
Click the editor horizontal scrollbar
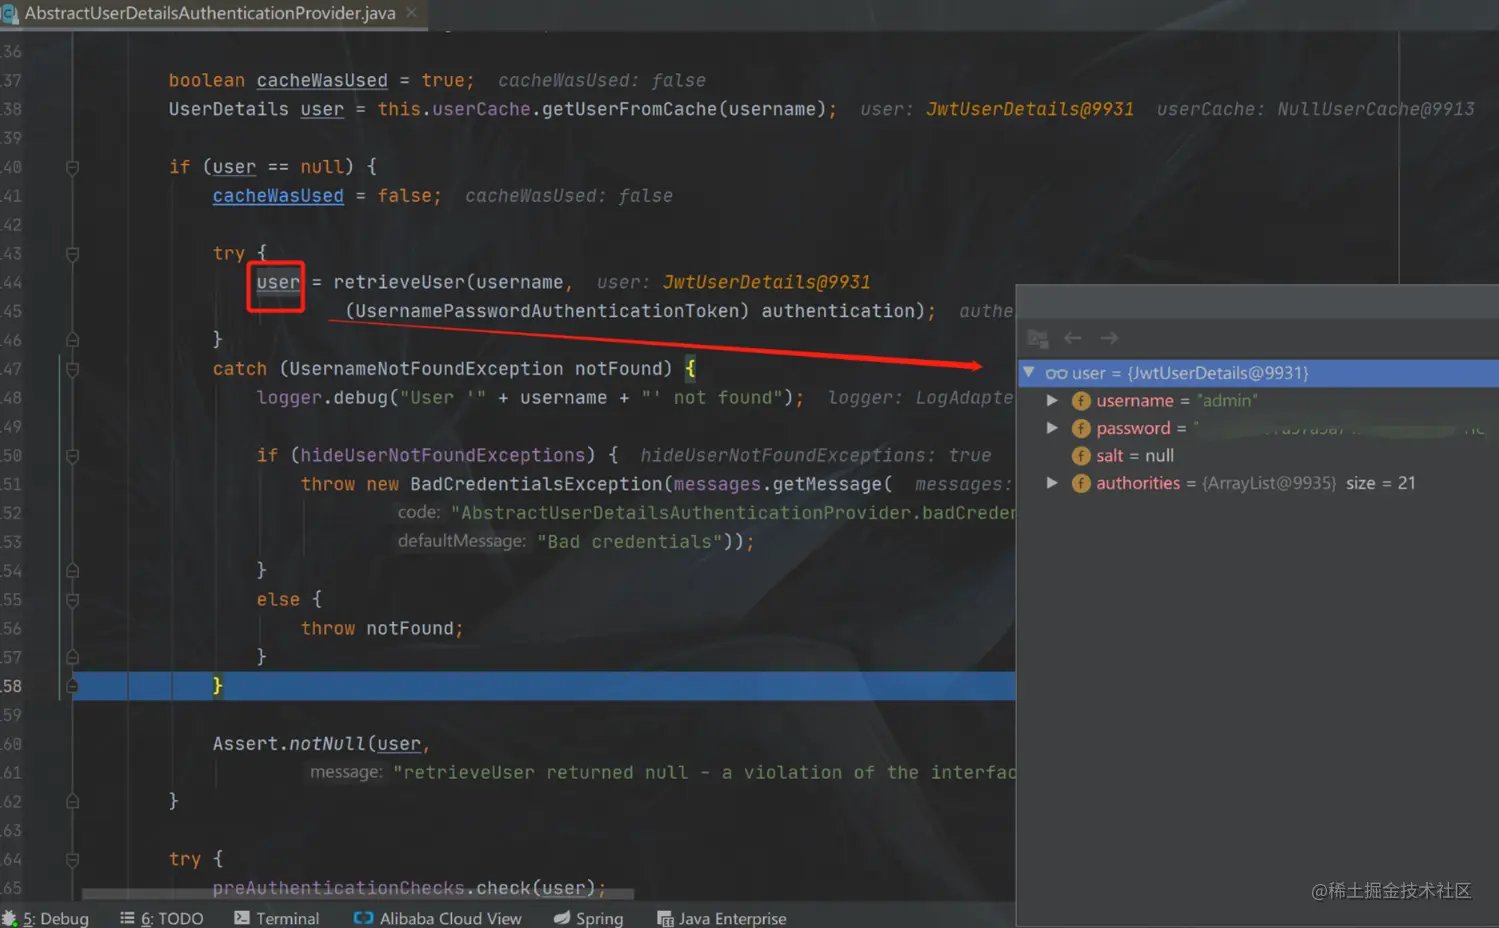(357, 894)
